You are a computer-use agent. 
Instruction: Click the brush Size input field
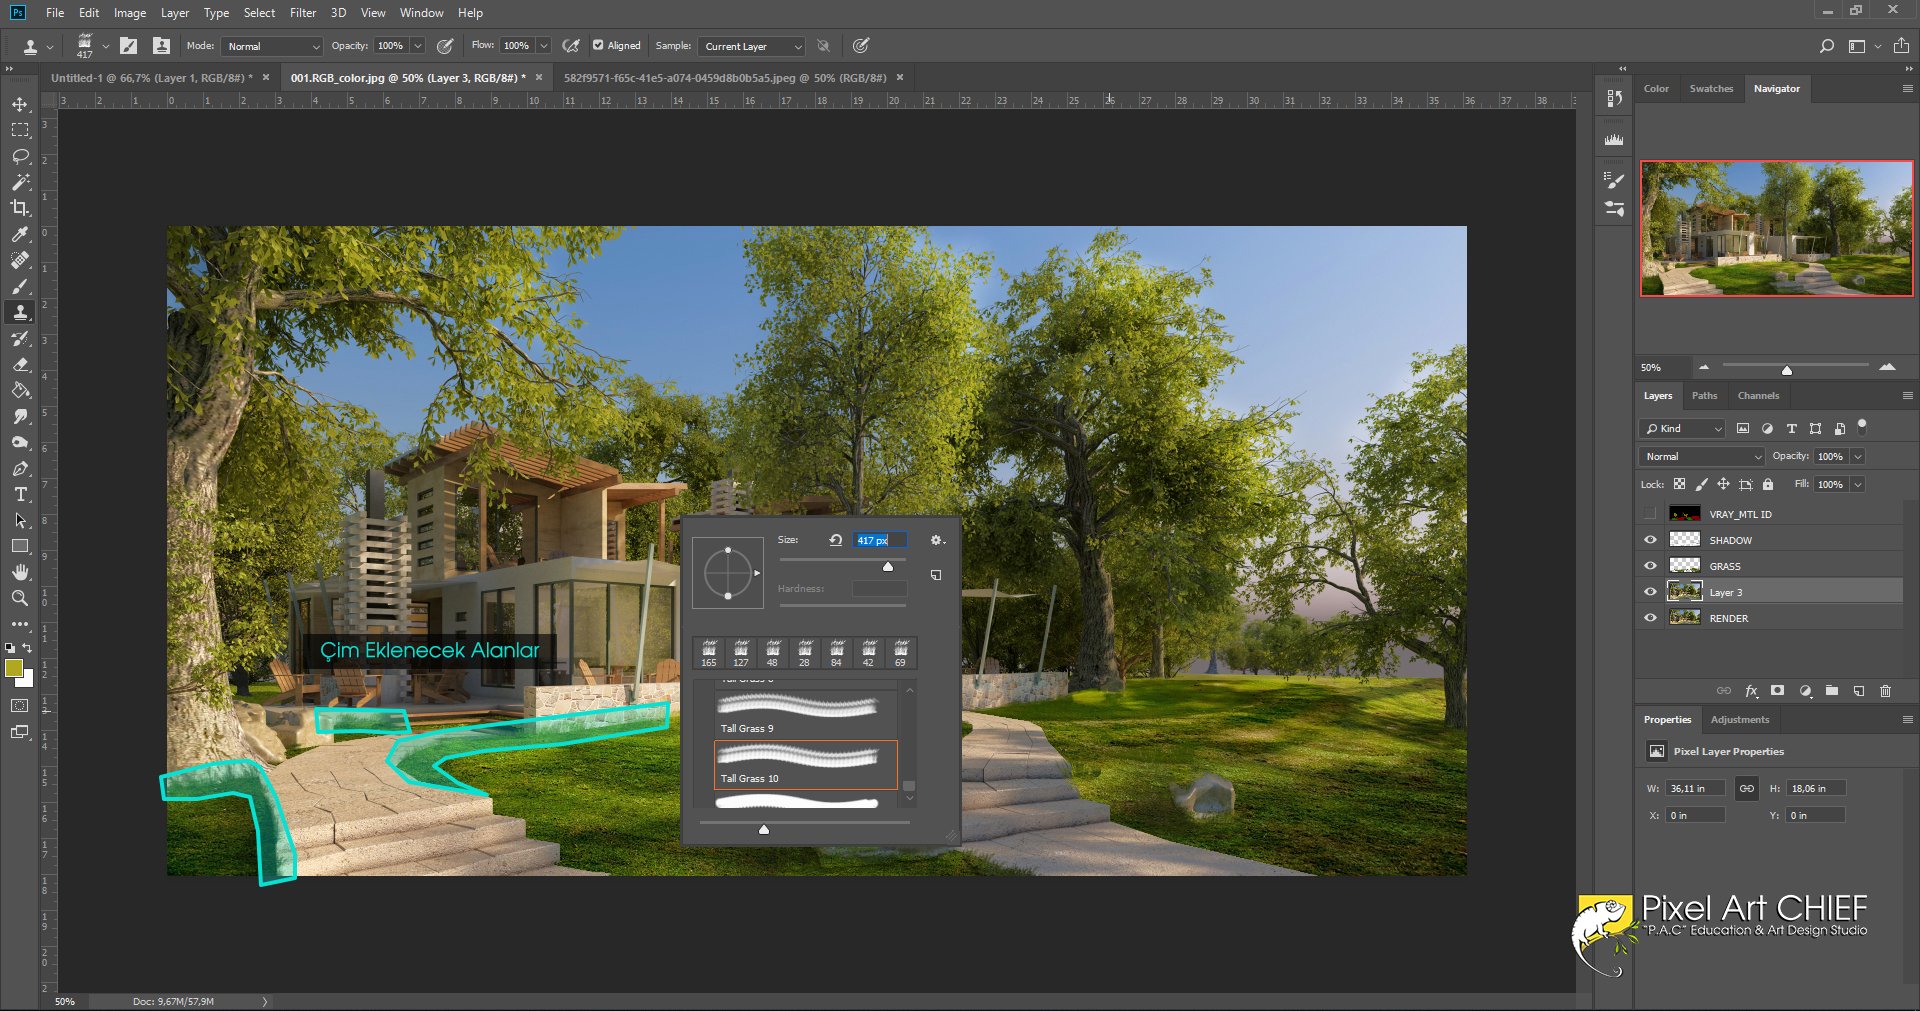coord(880,540)
